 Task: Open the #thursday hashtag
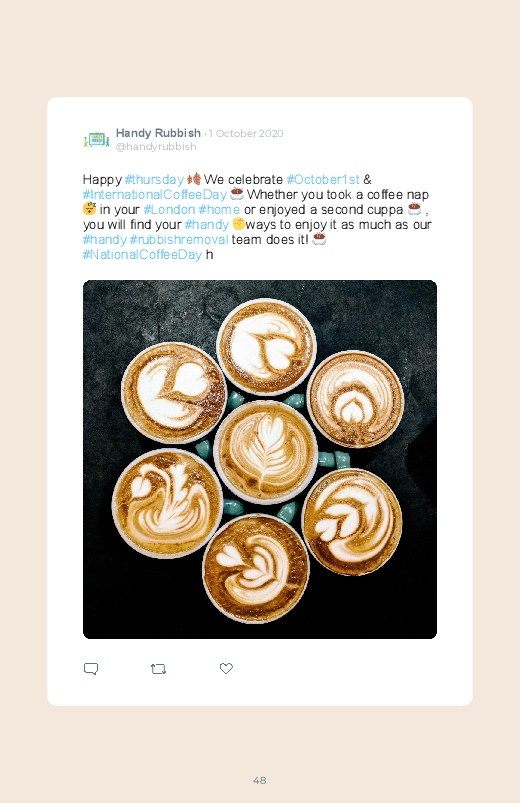pyautogui.click(x=154, y=180)
